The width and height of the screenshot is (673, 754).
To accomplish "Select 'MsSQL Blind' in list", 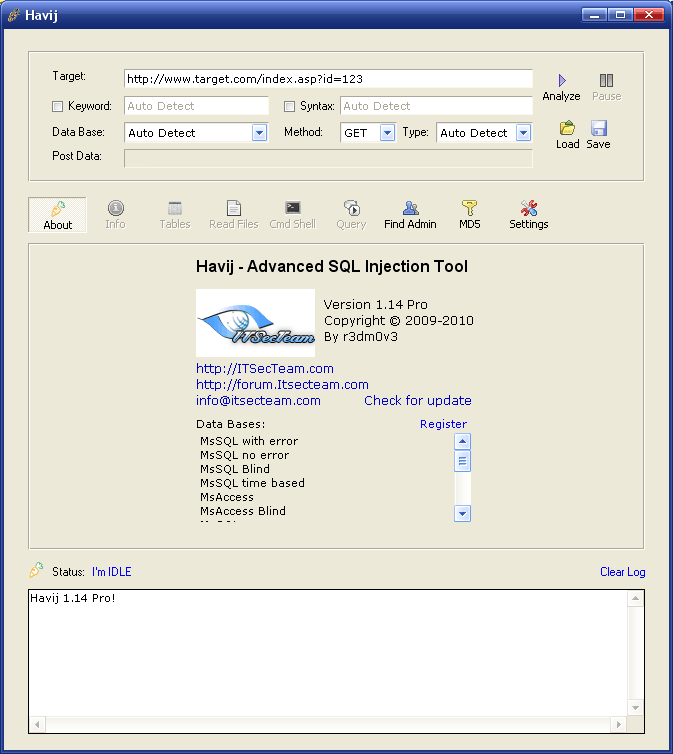I will (x=235, y=469).
